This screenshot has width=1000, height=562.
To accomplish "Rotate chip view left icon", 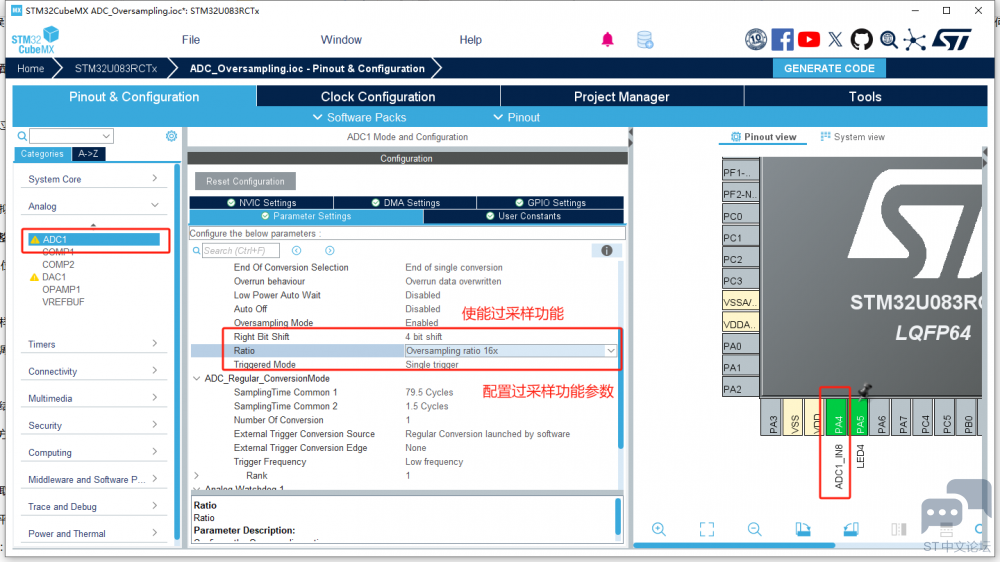I will pos(803,529).
